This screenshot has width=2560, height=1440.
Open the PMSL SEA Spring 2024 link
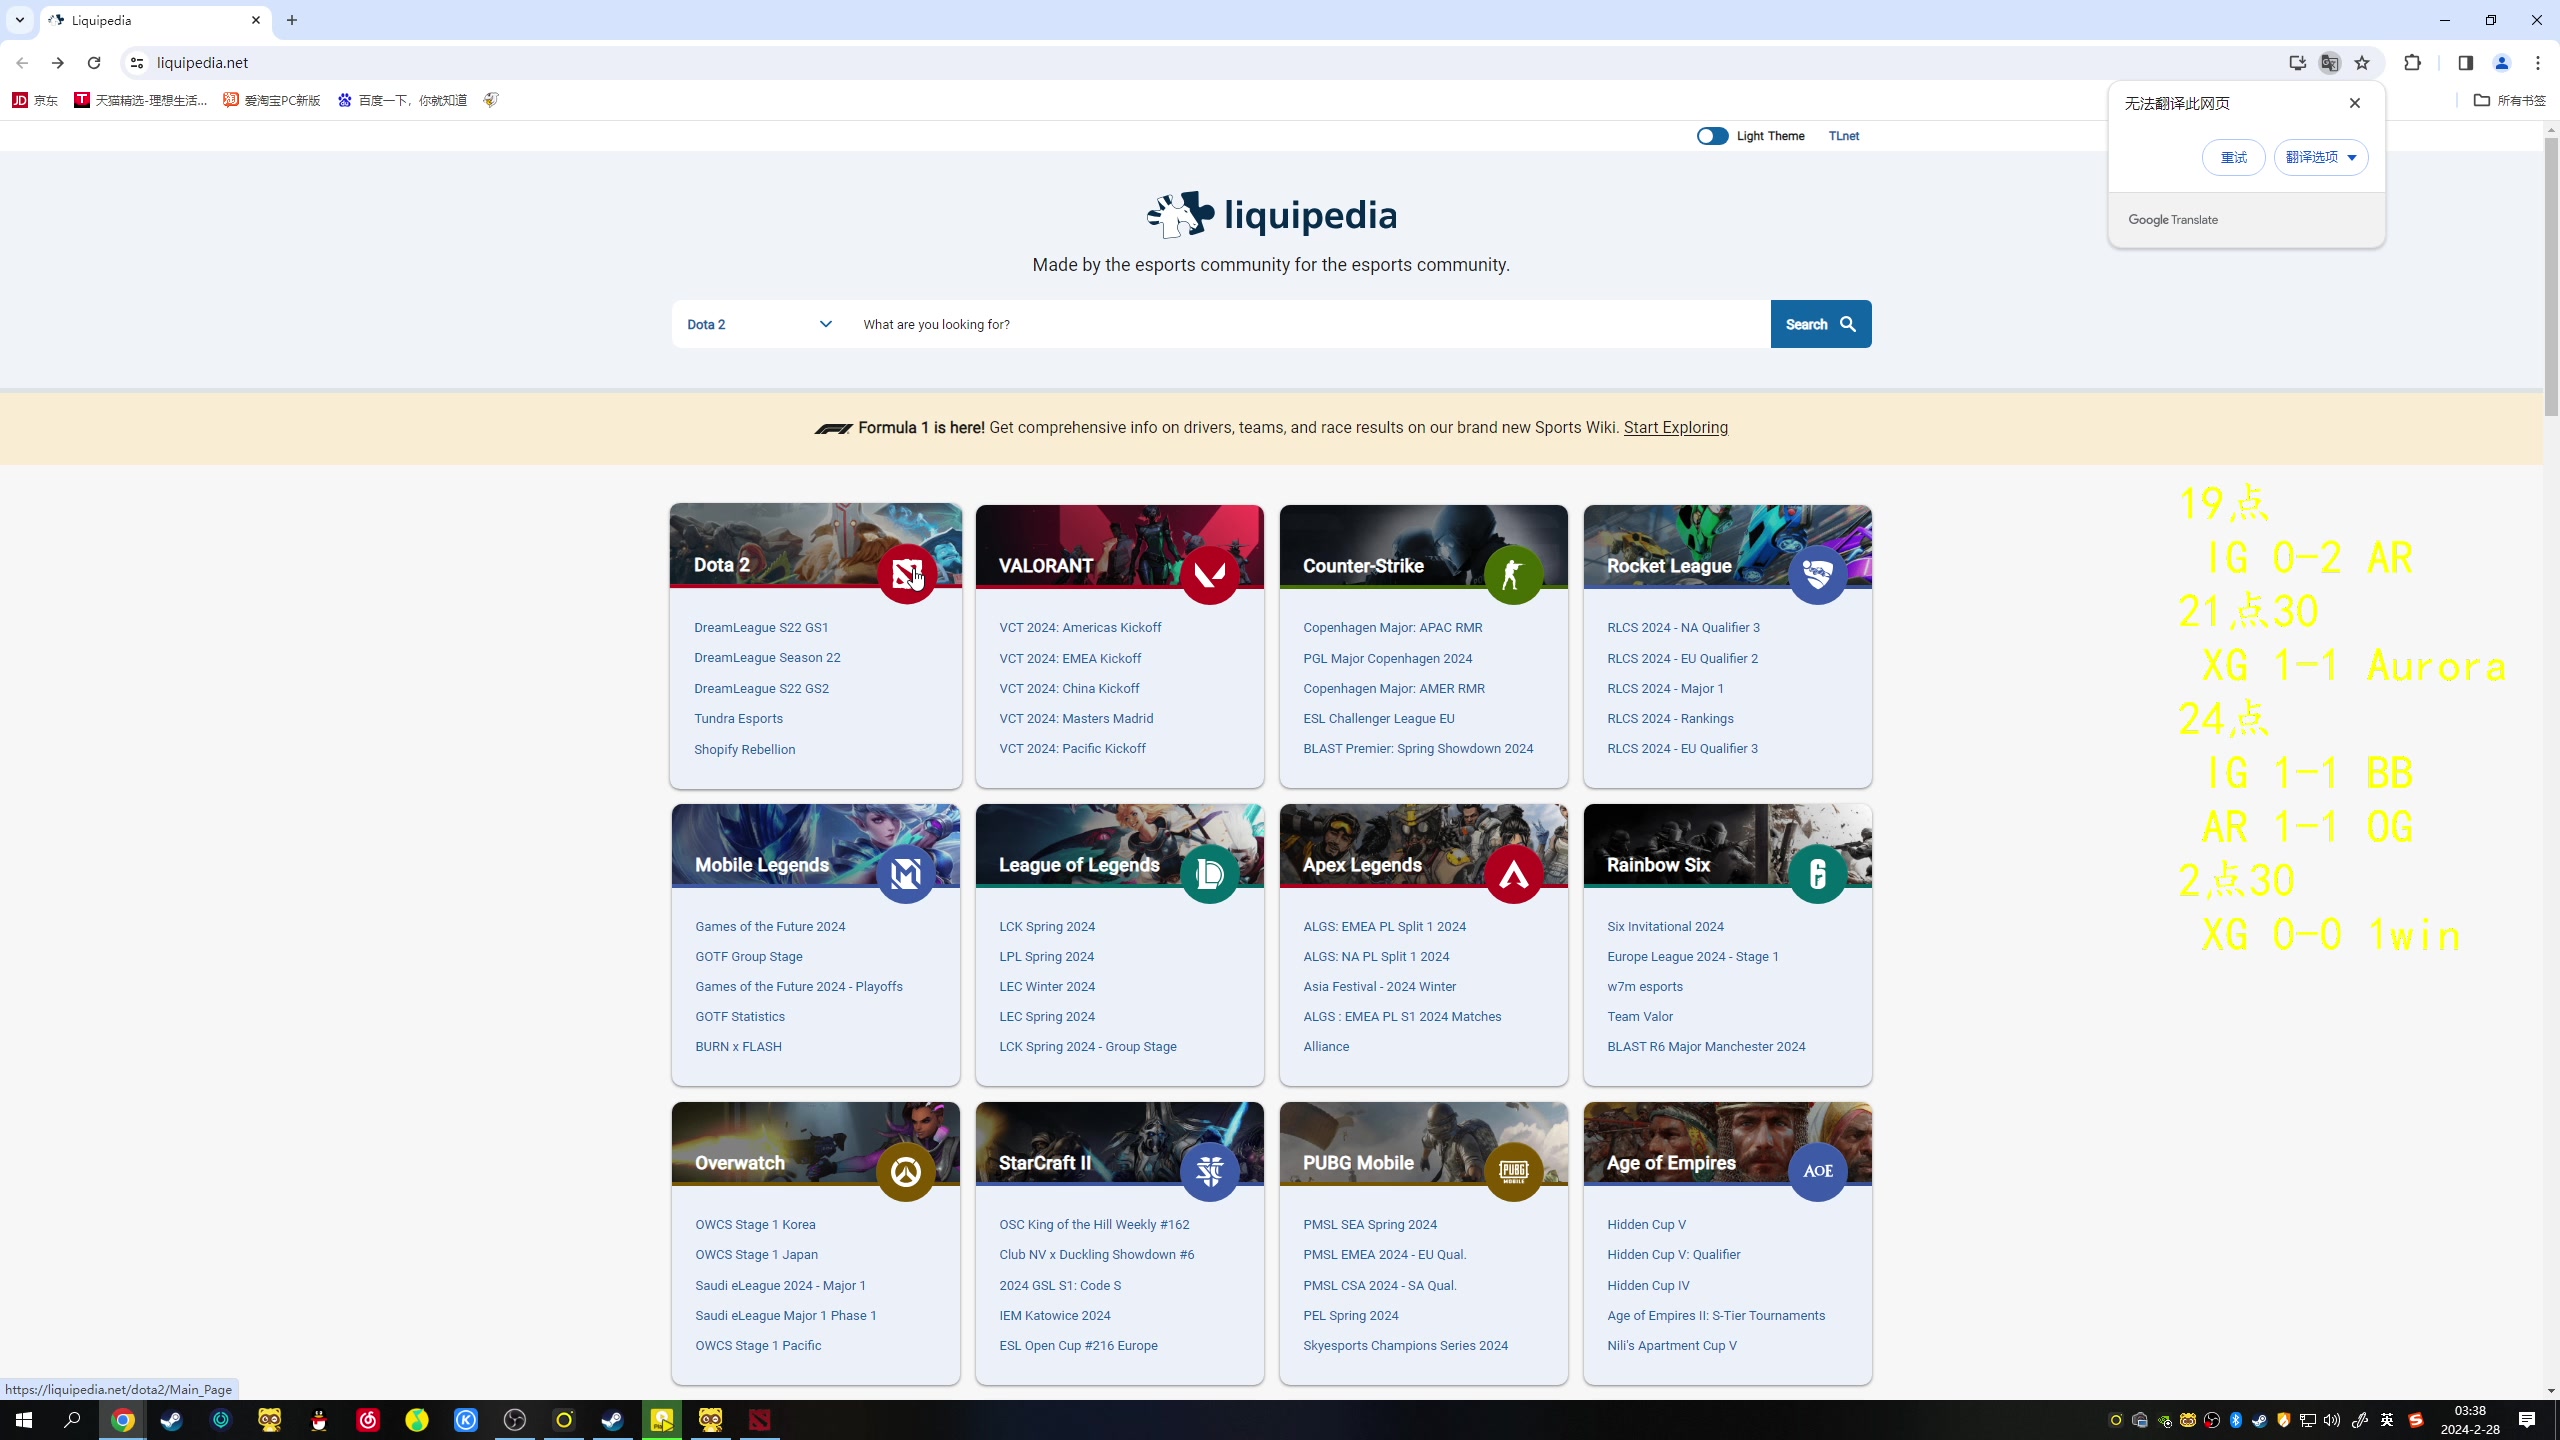tap(1370, 1225)
